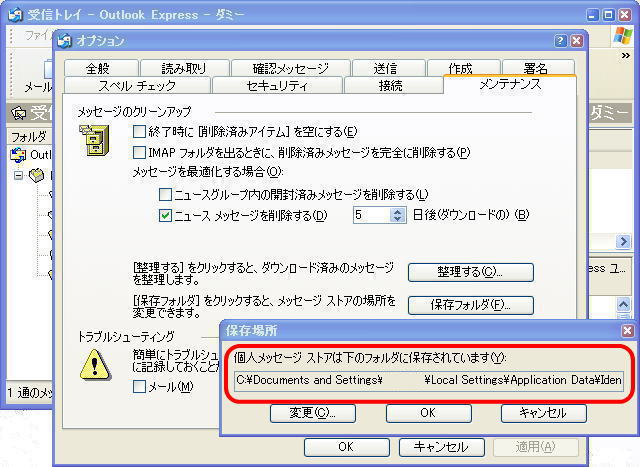Increase the days-after-download value
The height and width of the screenshot is (467, 640).
click(398, 211)
